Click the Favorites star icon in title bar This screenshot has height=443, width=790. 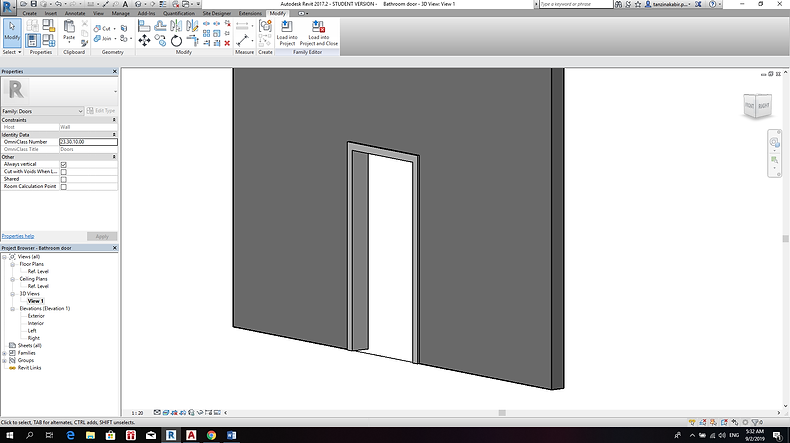coord(638,4)
